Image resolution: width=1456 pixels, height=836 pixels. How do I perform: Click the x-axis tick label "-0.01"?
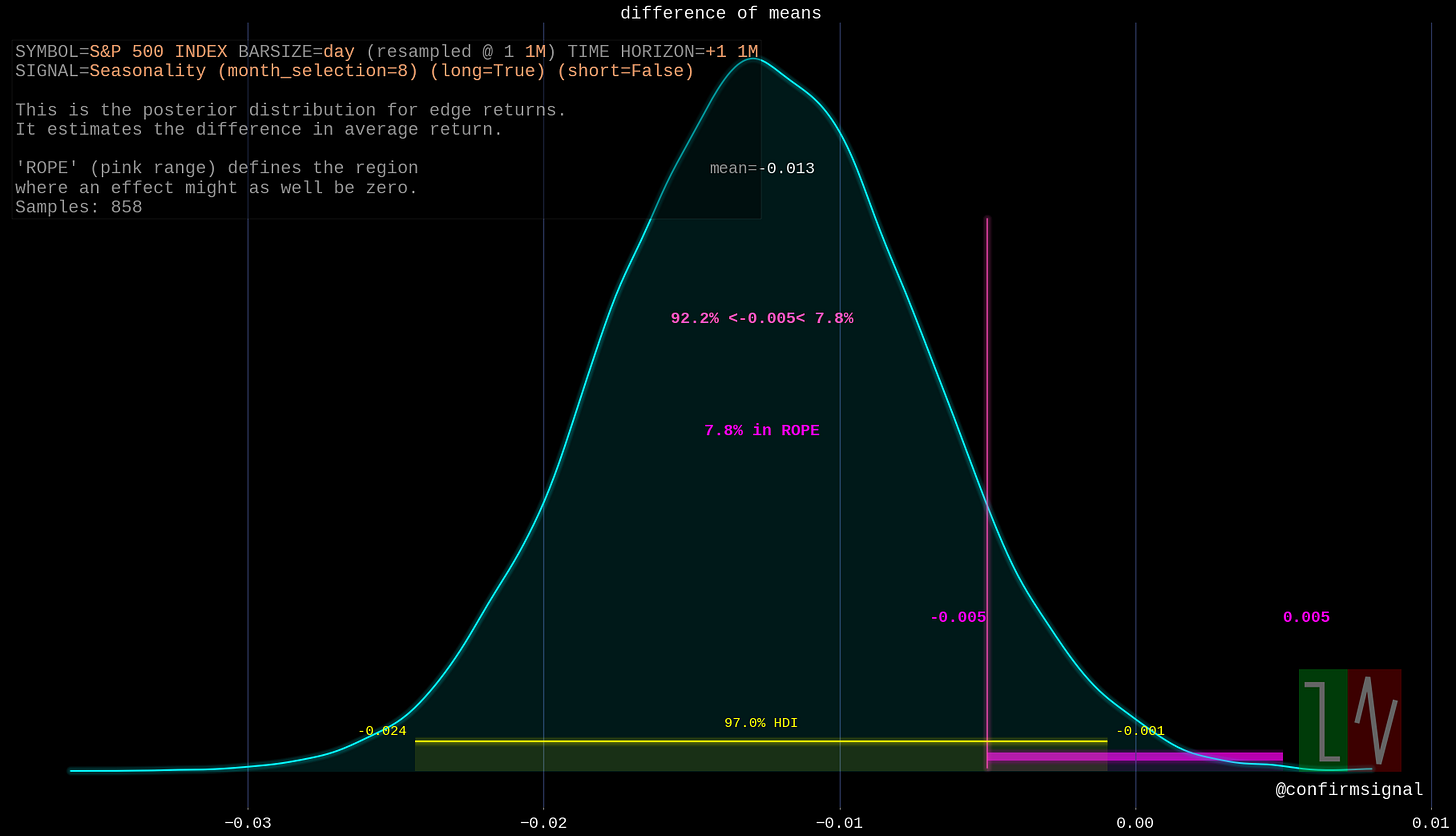(x=840, y=822)
